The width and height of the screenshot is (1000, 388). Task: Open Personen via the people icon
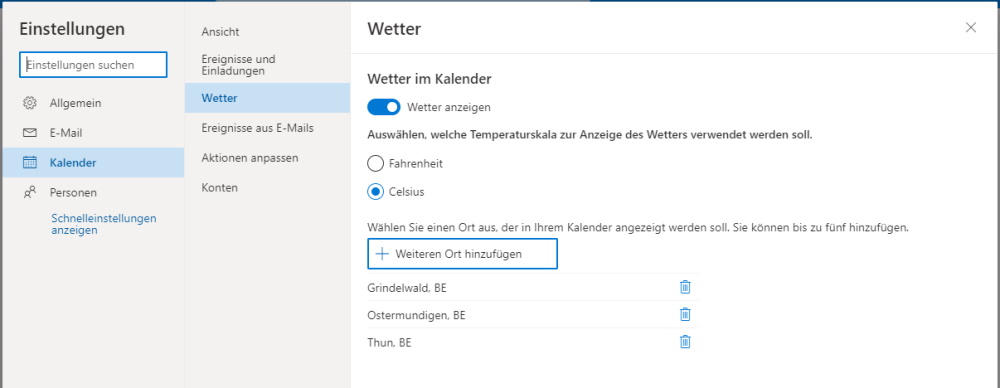point(29,192)
